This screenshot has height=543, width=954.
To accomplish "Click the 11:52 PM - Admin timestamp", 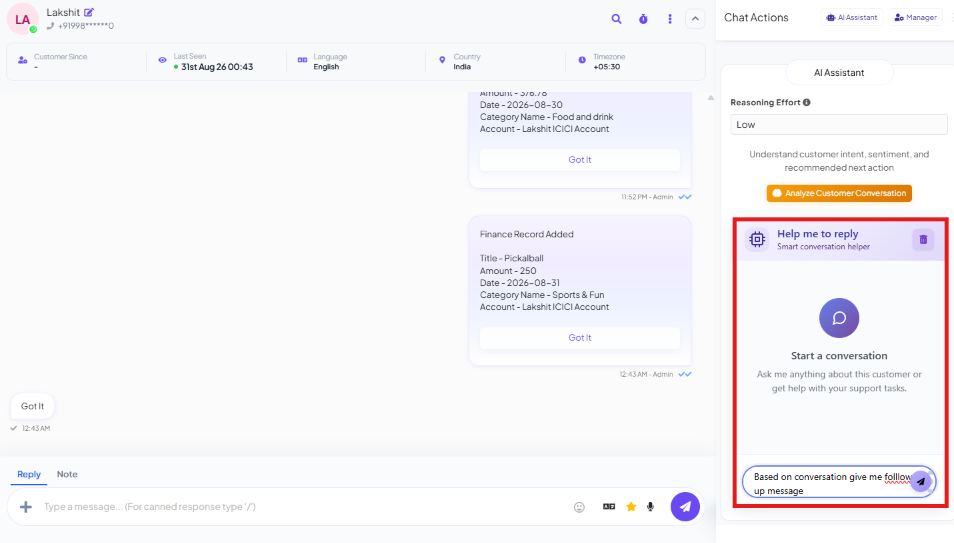I will point(647,197).
